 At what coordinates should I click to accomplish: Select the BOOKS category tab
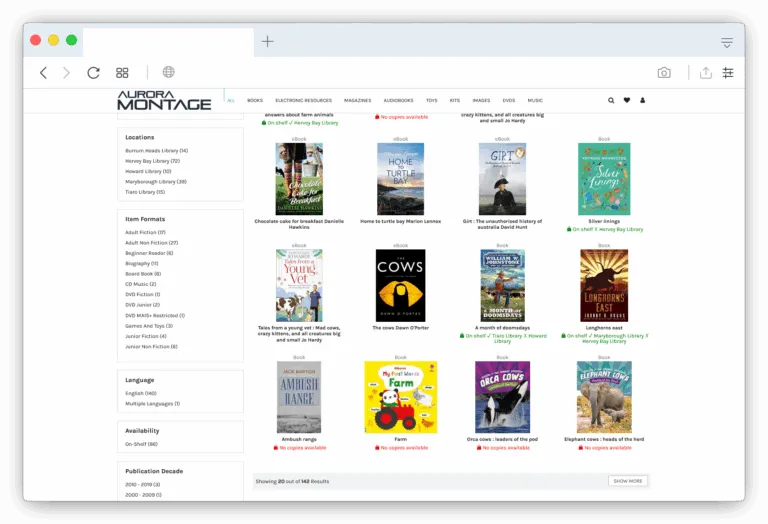coord(255,100)
